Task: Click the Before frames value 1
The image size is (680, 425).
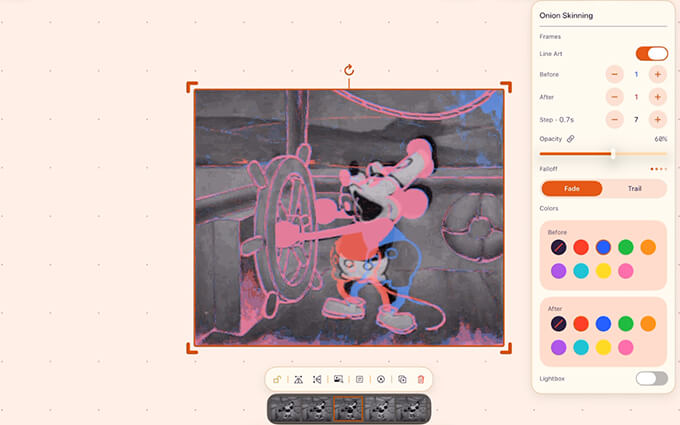Action: (x=636, y=74)
